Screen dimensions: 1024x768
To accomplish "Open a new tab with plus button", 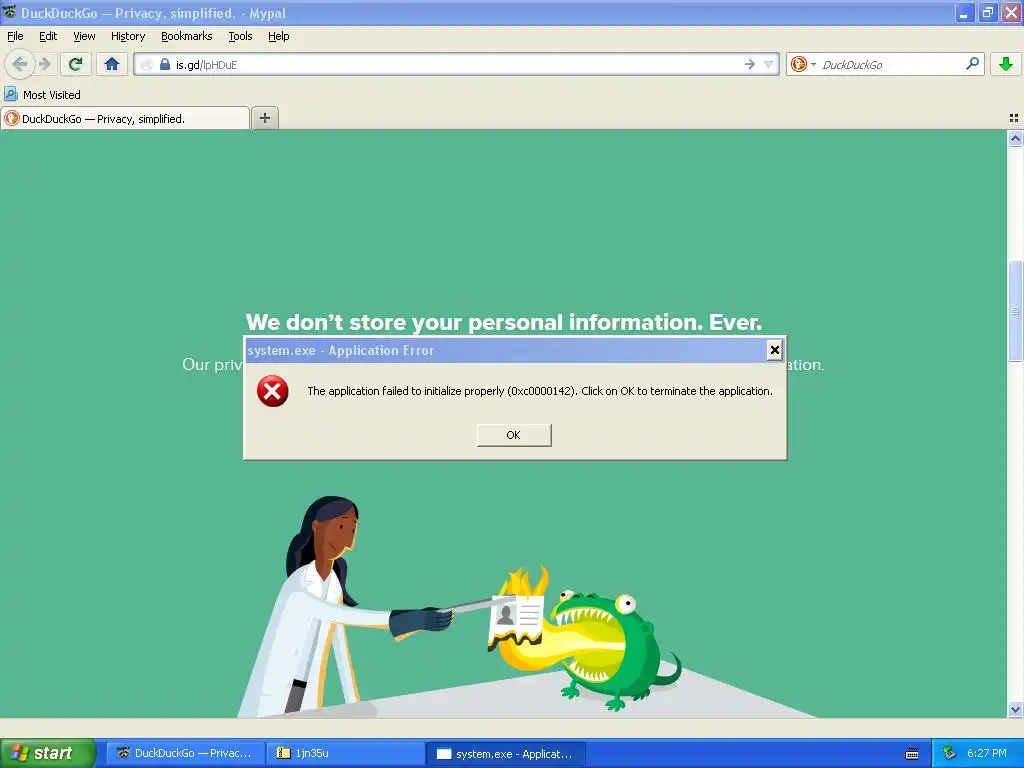I will point(264,118).
